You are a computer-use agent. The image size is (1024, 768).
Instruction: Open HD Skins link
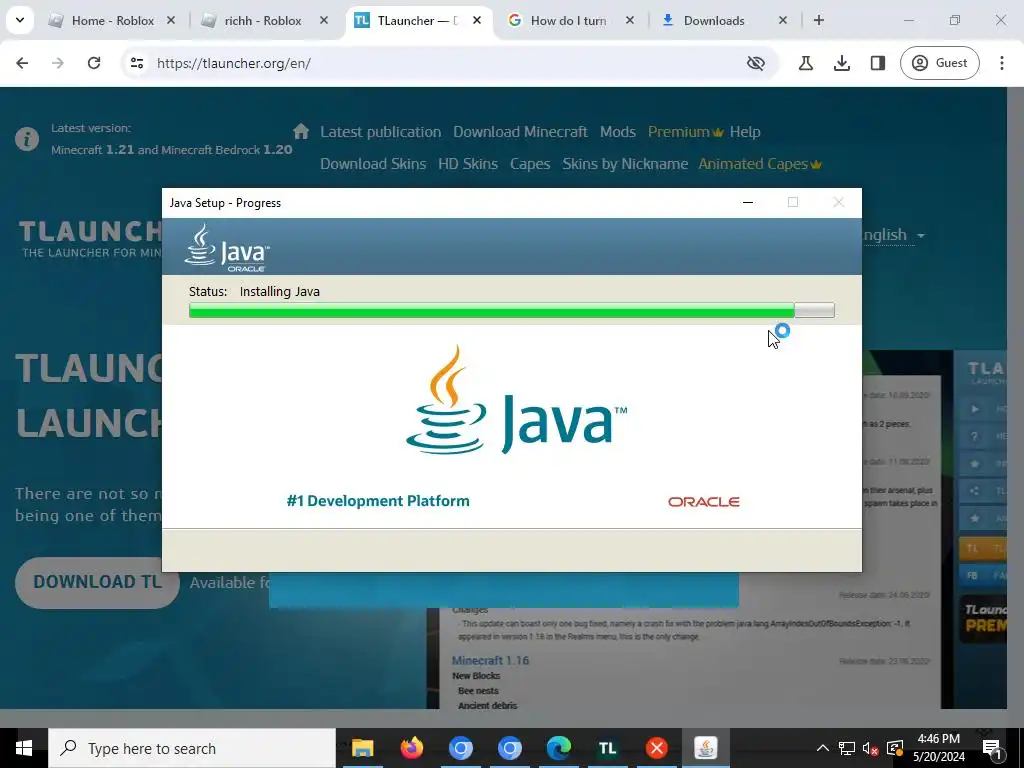point(468,164)
